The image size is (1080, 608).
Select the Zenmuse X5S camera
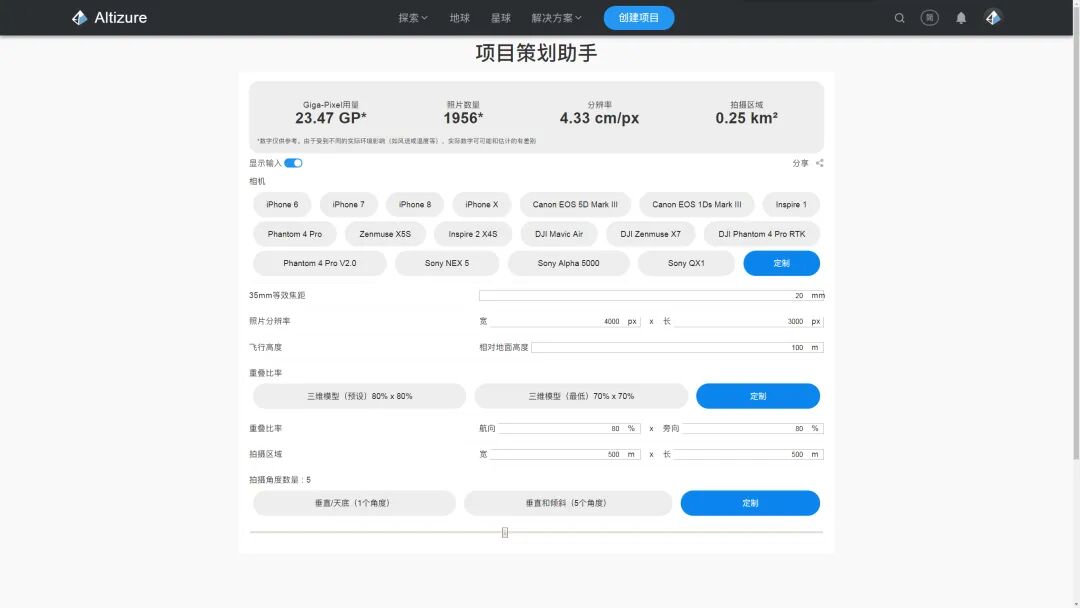pos(385,234)
